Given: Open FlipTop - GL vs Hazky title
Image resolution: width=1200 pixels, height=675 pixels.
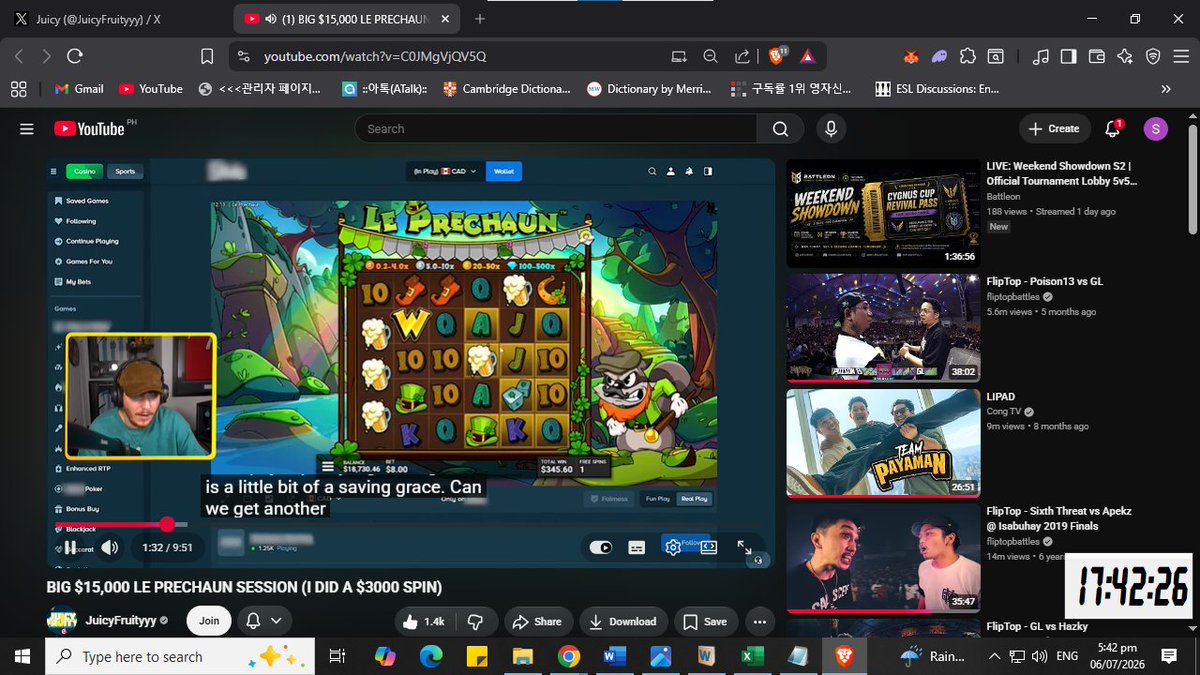Looking at the screenshot, I should point(1037,626).
